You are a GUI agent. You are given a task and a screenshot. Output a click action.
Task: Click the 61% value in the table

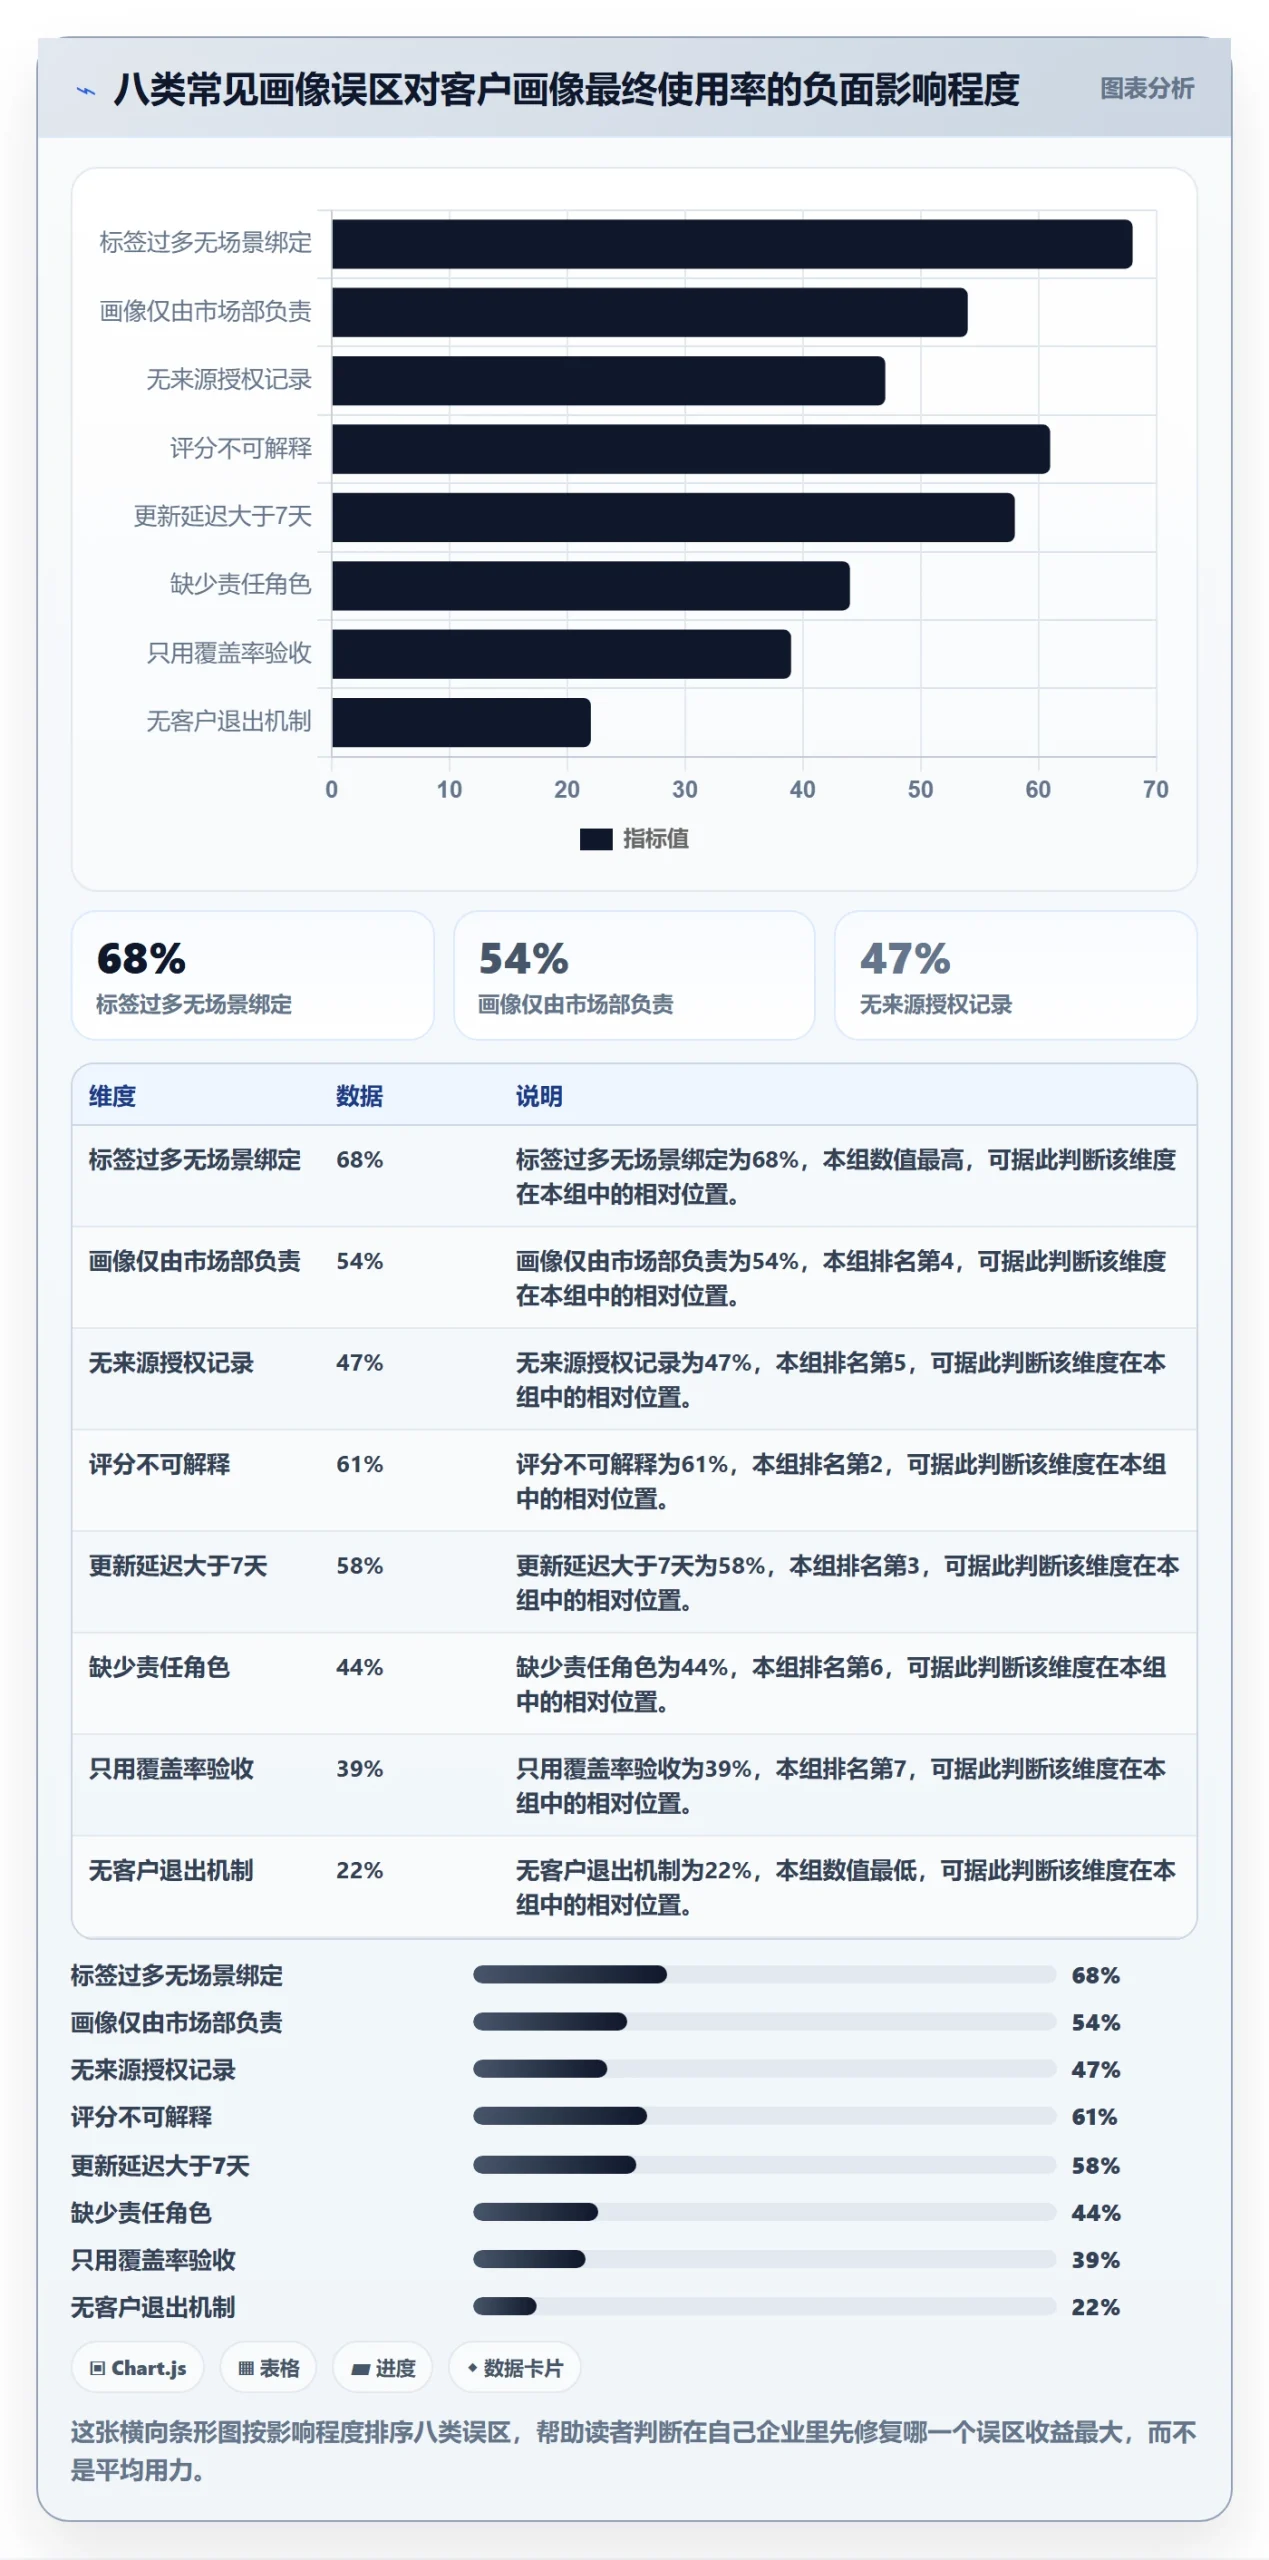click(359, 1464)
